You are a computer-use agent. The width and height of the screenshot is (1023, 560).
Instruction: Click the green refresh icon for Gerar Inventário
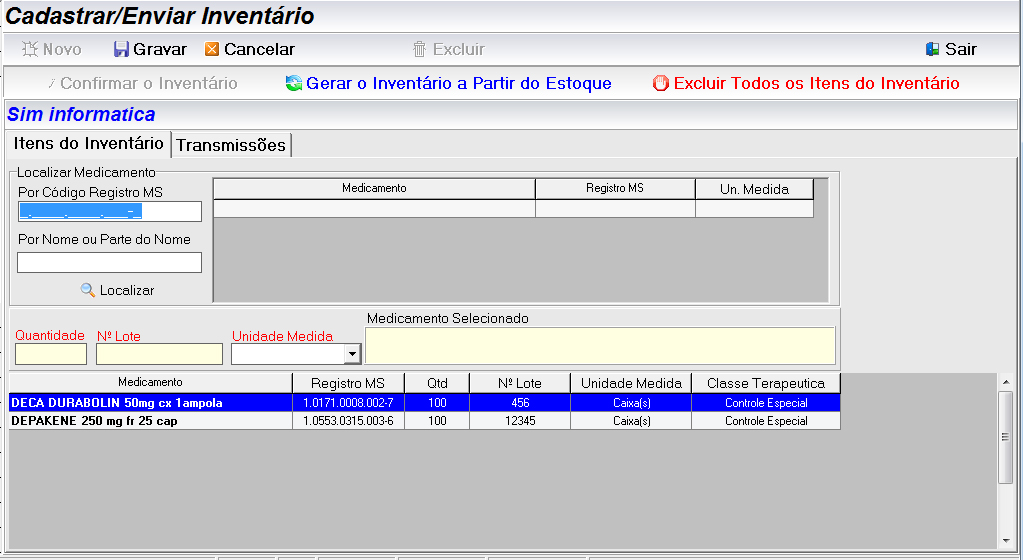[293, 84]
